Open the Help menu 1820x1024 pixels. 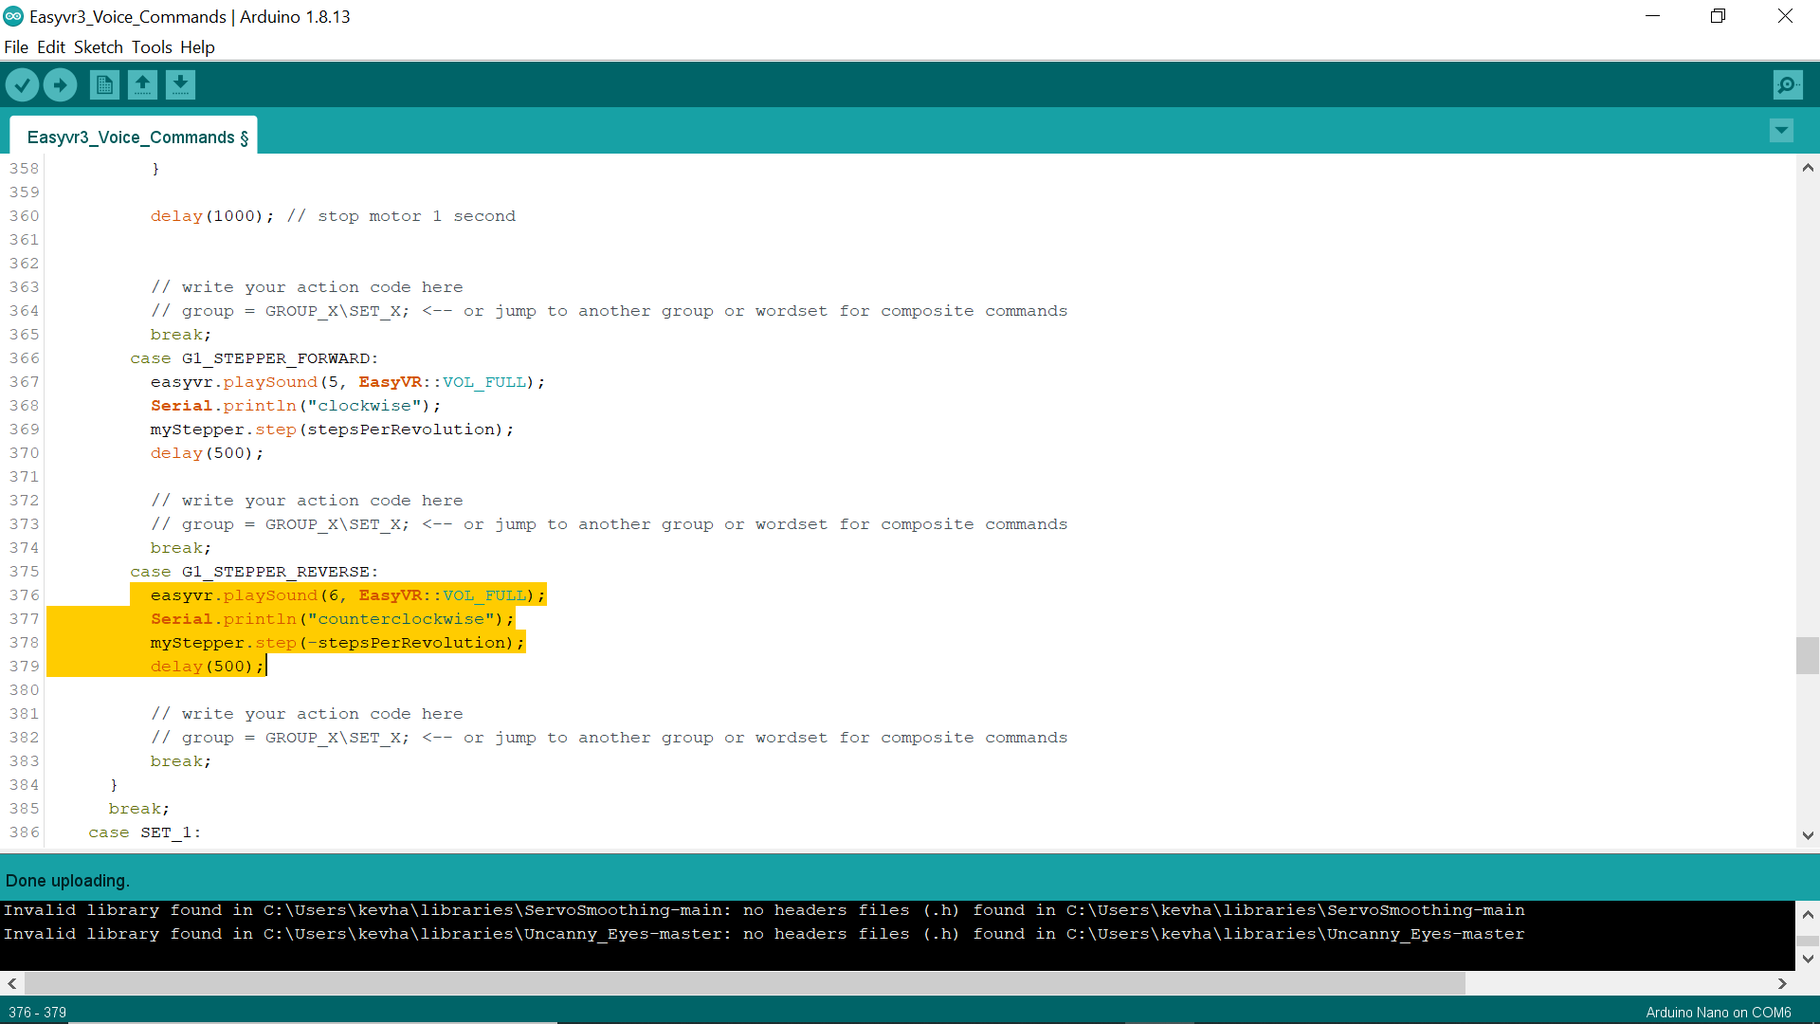197,47
